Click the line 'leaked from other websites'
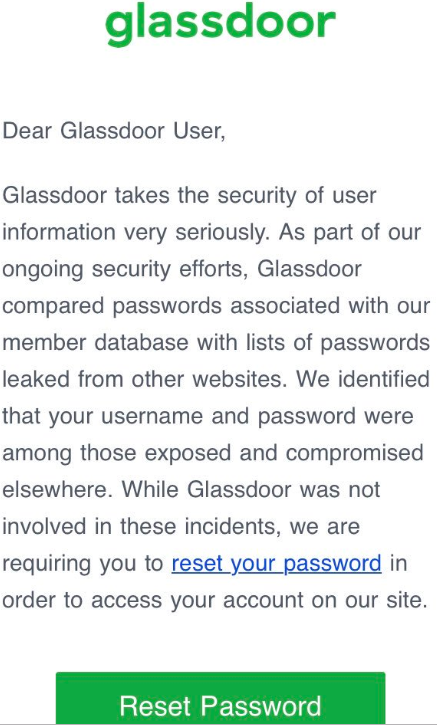Viewport: 437px width, 725px height. 216,380
